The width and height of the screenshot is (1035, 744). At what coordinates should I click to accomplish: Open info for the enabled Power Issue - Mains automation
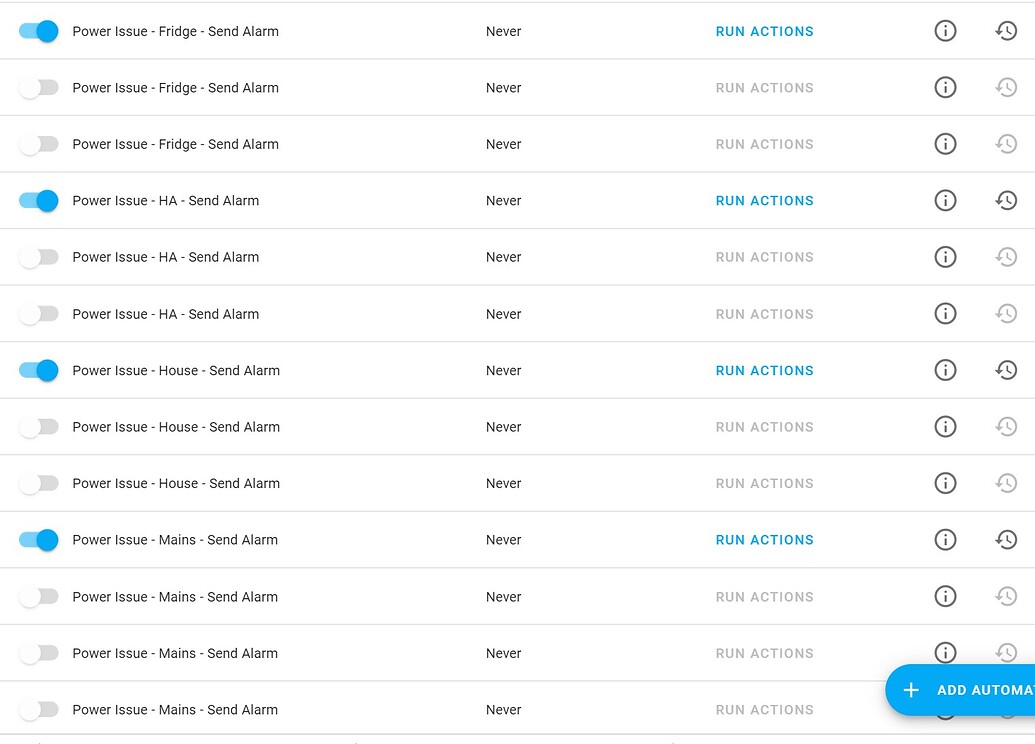(x=945, y=539)
